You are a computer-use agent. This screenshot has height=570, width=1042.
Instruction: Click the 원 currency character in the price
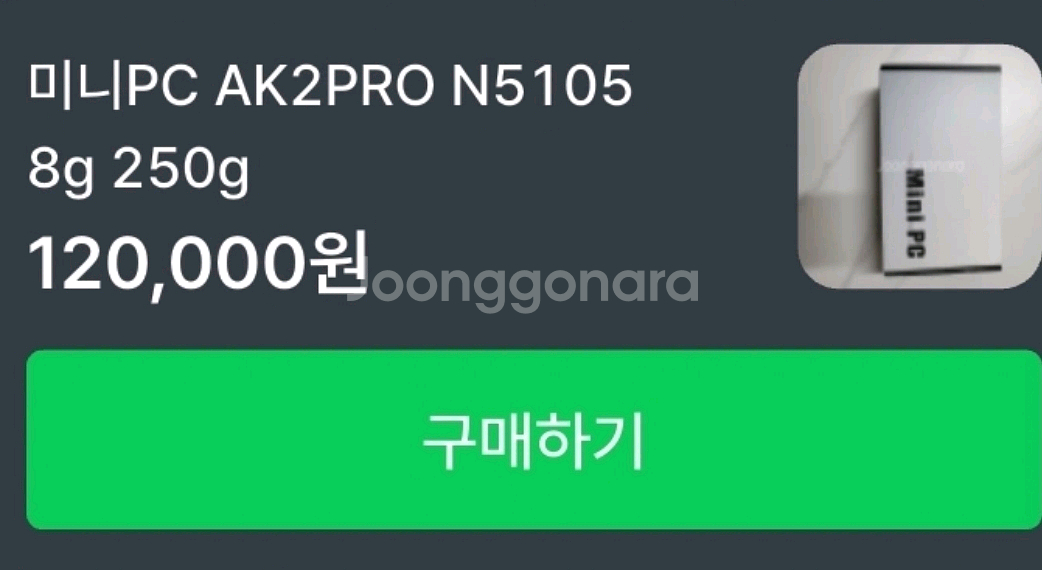(338, 262)
